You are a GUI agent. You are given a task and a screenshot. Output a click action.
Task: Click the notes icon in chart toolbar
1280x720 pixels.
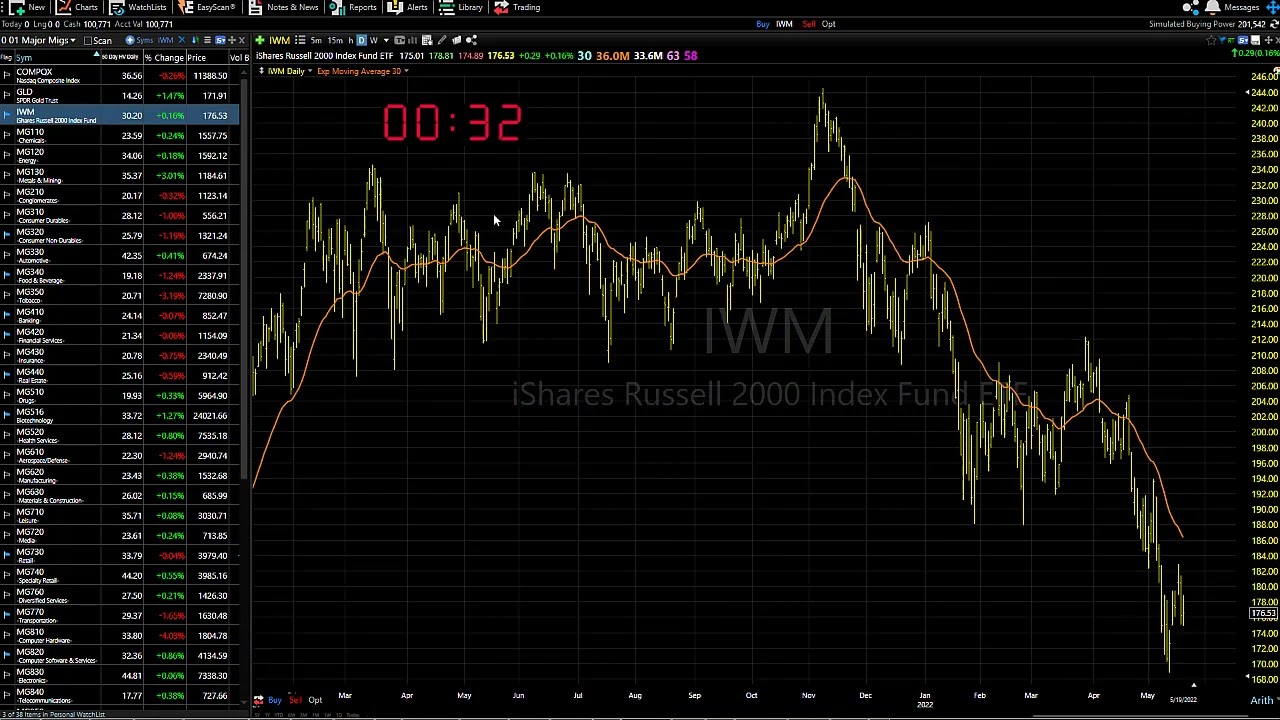click(x=456, y=40)
